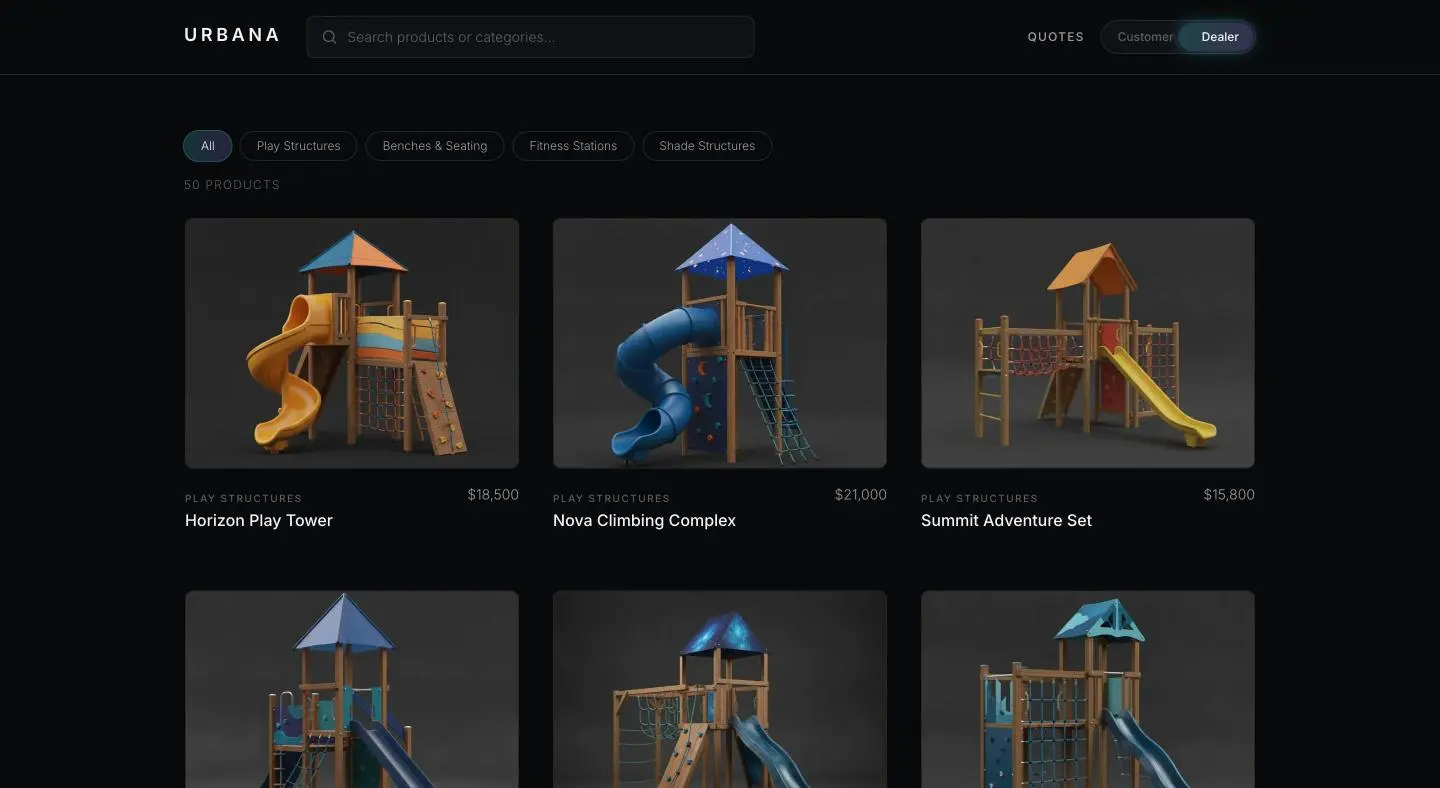Click the Nova Climbing Complex title
Screen dimensions: 1440x788
pos(644,520)
